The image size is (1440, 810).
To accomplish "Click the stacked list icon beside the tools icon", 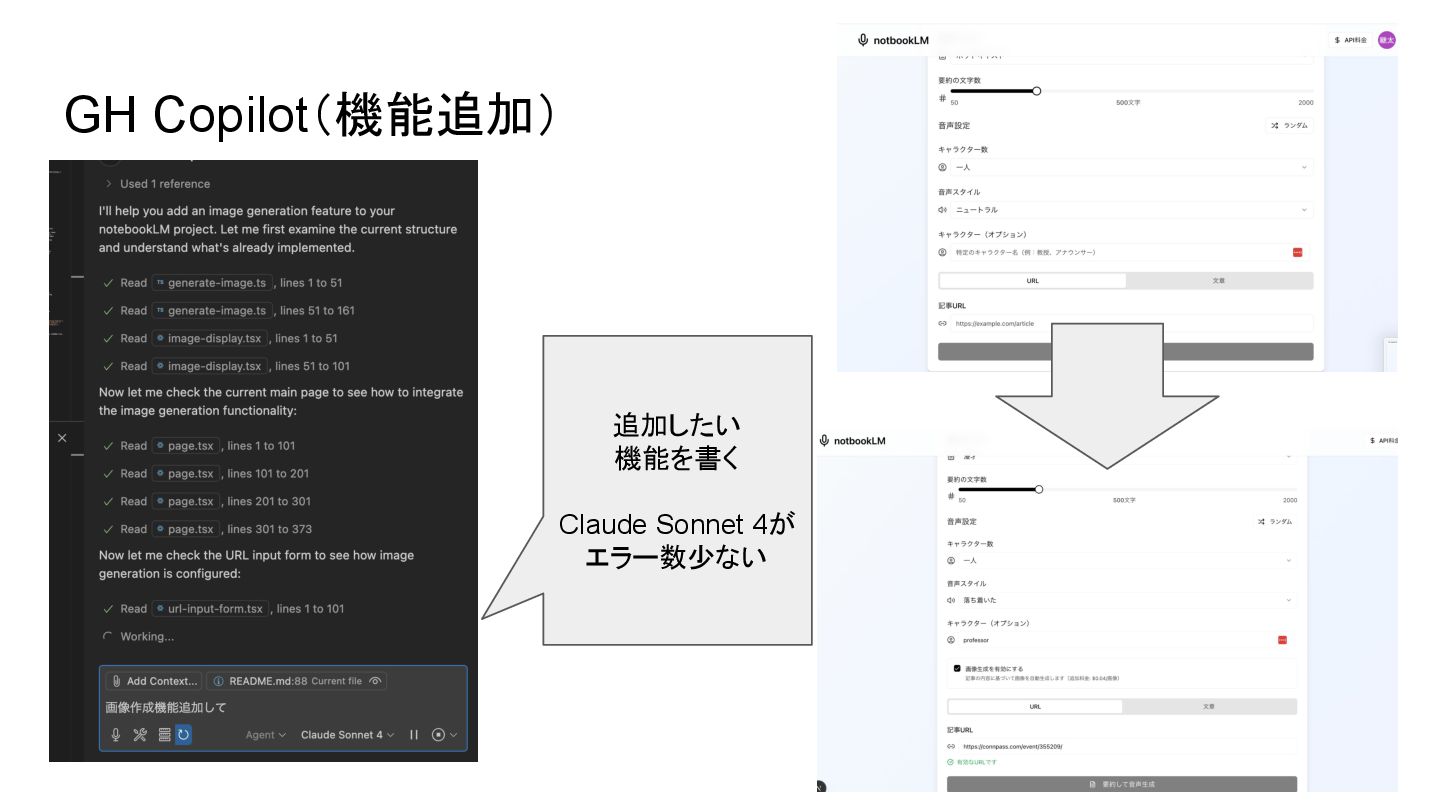I will click(164, 735).
